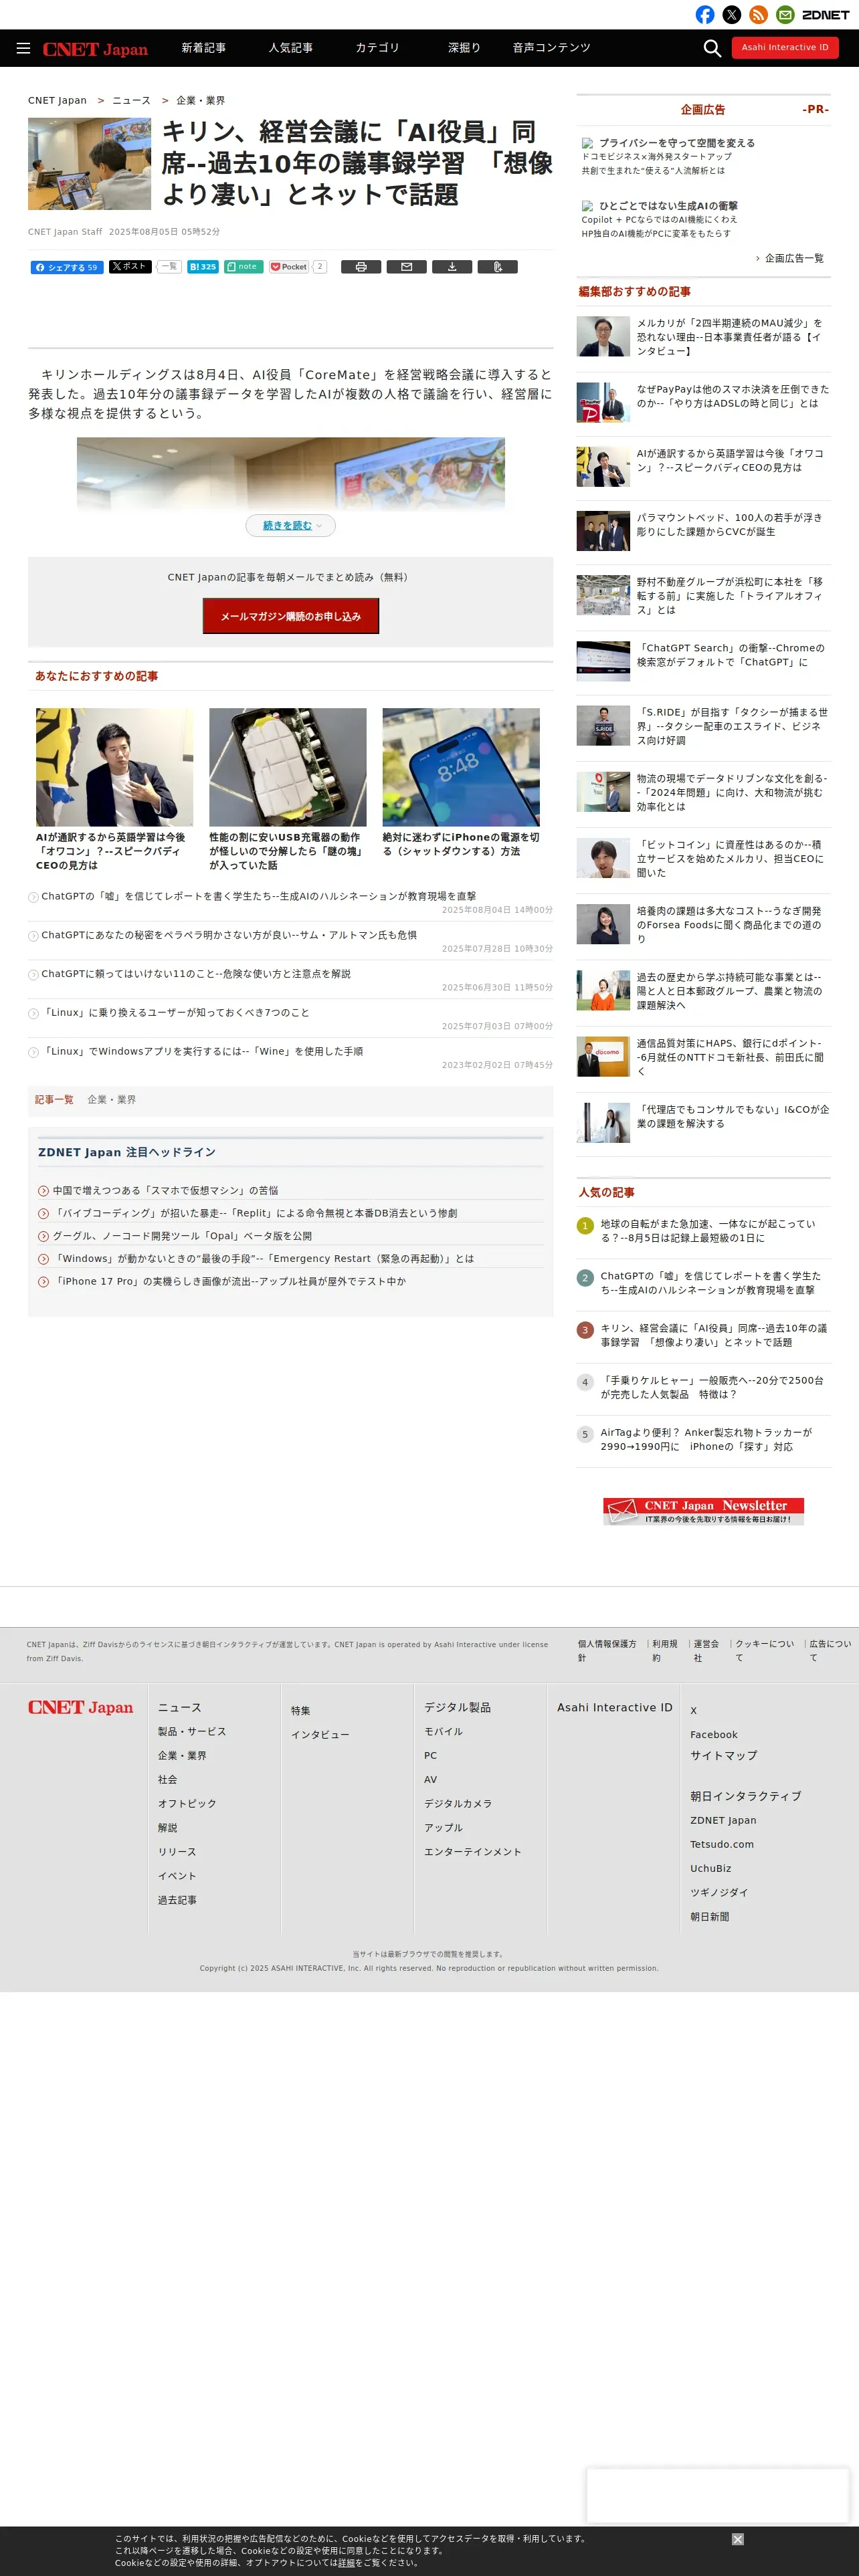Image resolution: width=859 pixels, height=2576 pixels.
Task: Open the X (Twitter) icon in top bar
Action: (732, 14)
